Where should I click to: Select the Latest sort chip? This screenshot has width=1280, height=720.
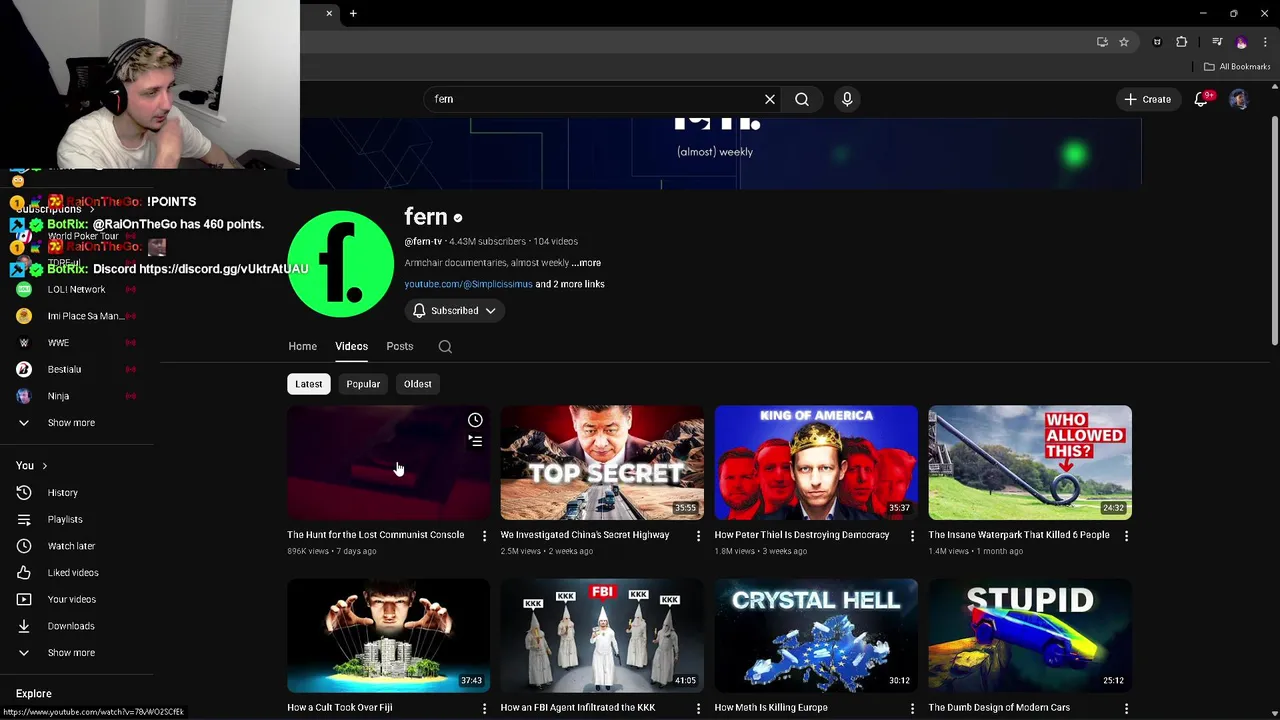tap(308, 384)
